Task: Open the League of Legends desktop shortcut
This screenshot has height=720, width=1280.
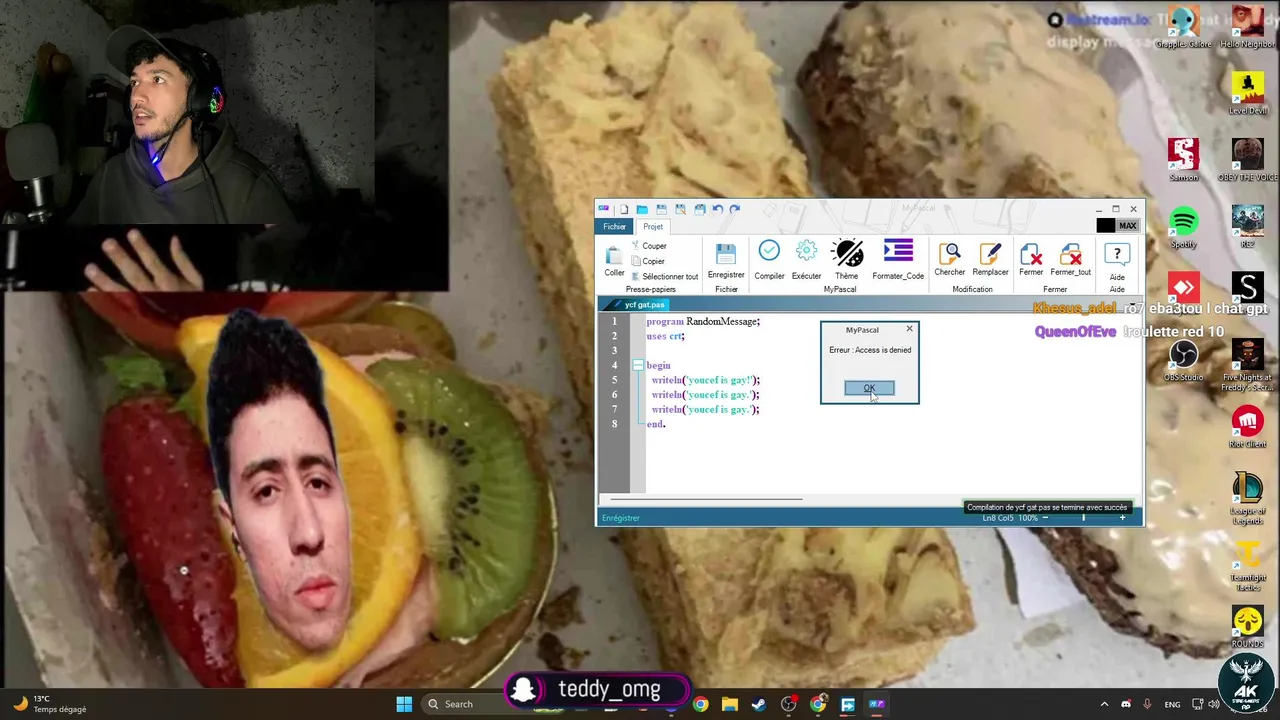Action: (1247, 496)
